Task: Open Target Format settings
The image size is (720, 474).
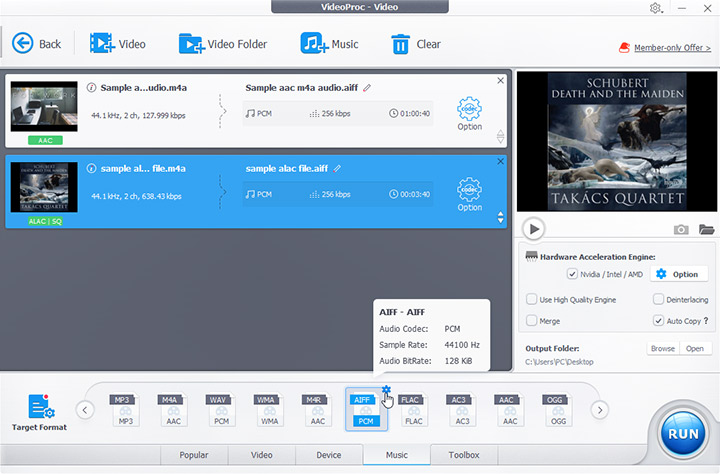Action: (x=39, y=412)
